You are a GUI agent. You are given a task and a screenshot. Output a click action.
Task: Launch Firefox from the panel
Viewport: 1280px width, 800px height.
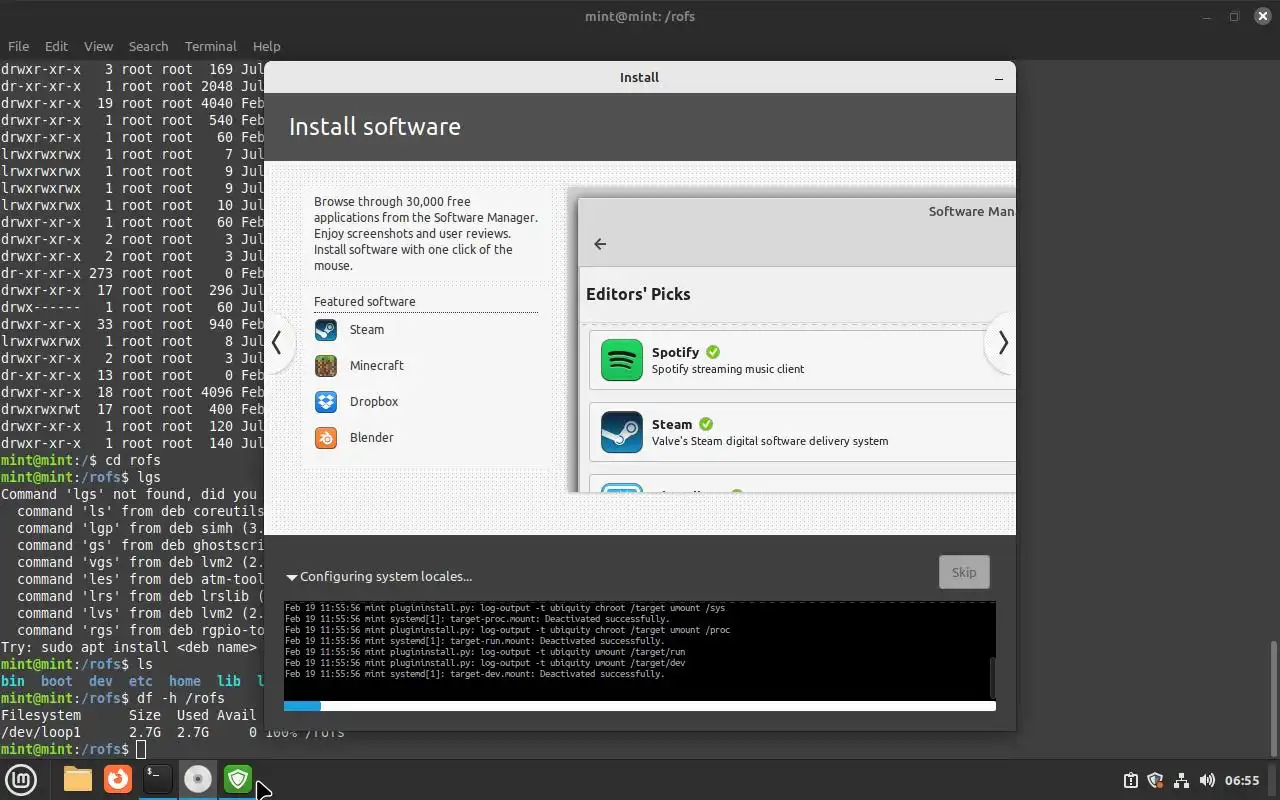tap(118, 779)
